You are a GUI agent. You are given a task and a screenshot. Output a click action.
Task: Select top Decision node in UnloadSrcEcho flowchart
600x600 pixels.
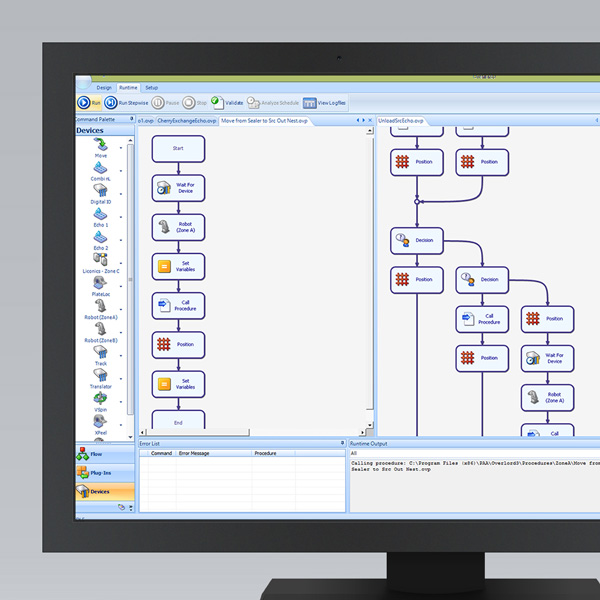click(x=417, y=241)
